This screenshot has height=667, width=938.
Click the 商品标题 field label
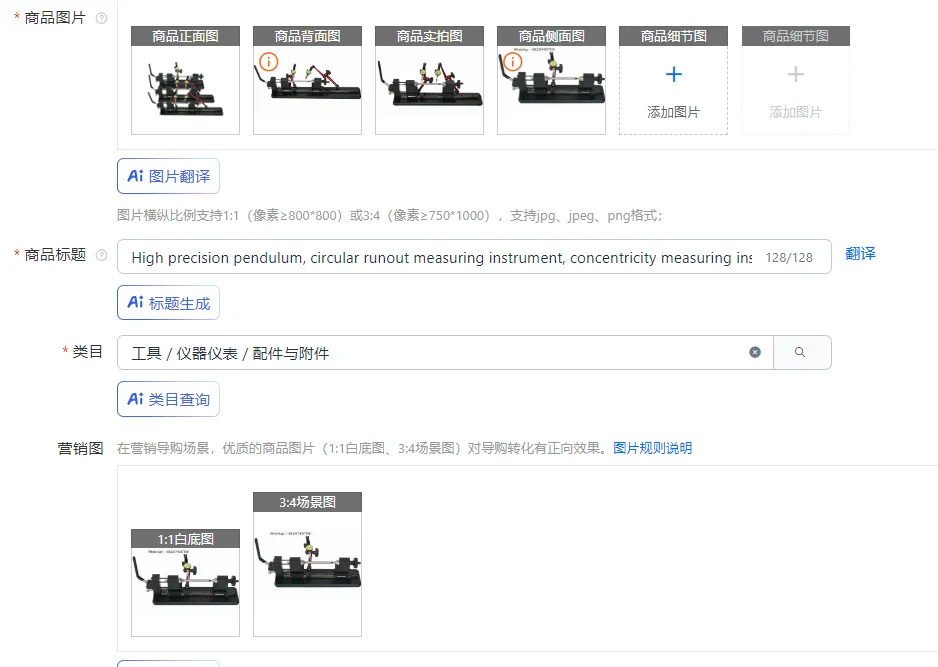(x=55, y=255)
